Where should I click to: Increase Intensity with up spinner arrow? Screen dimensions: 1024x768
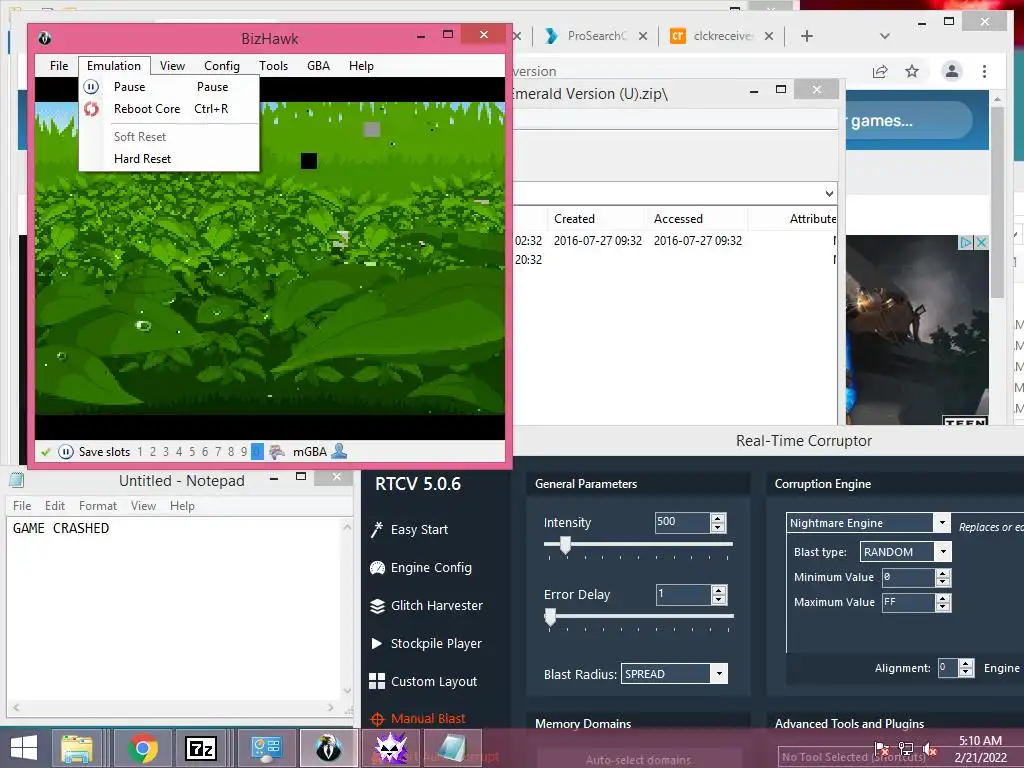pos(718,518)
